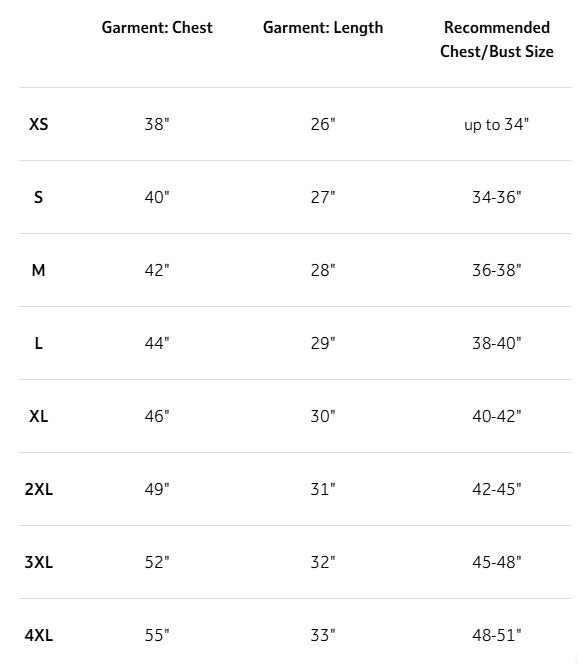Click the 42-45" recommended size cell

pos(497,489)
